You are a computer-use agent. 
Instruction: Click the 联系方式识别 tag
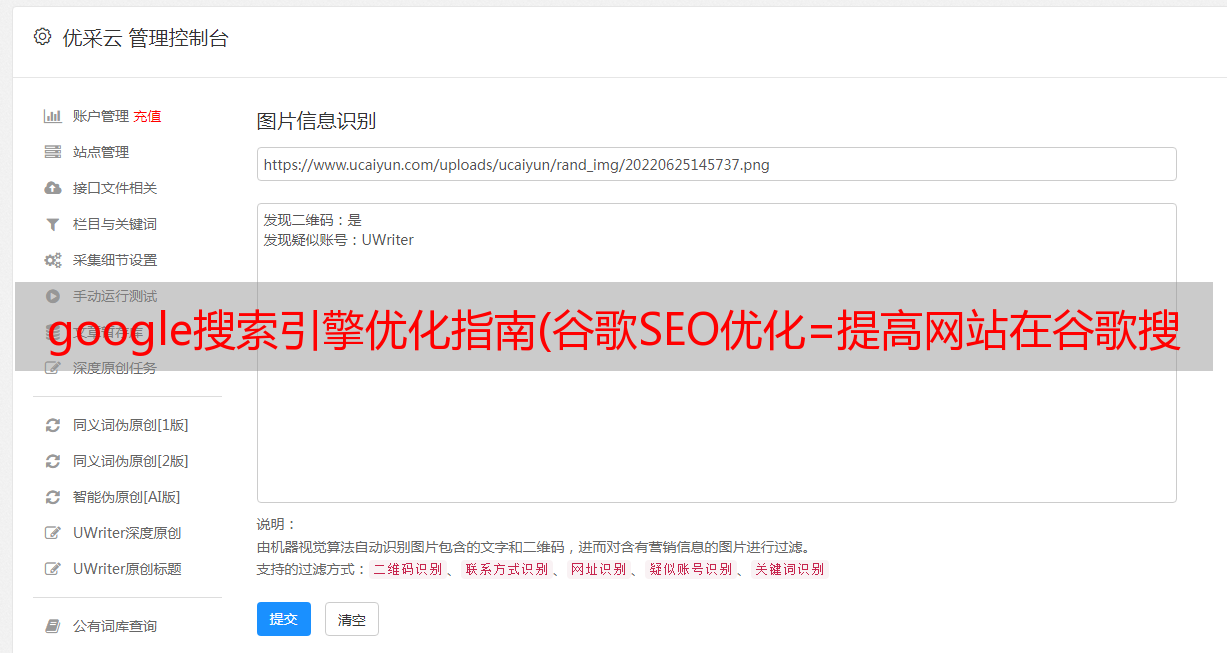pyautogui.click(x=506, y=569)
